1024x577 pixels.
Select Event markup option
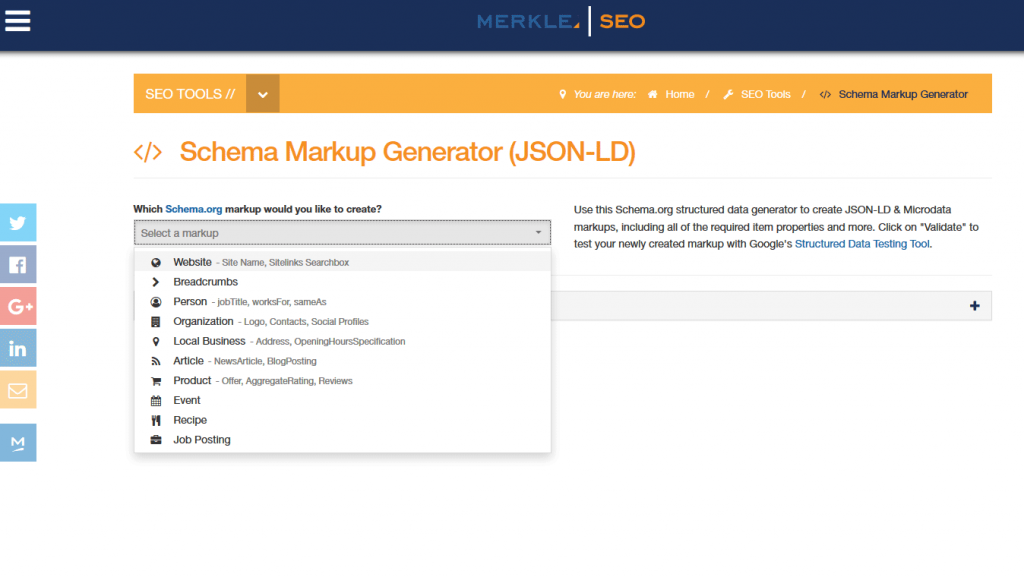[x=342, y=400]
